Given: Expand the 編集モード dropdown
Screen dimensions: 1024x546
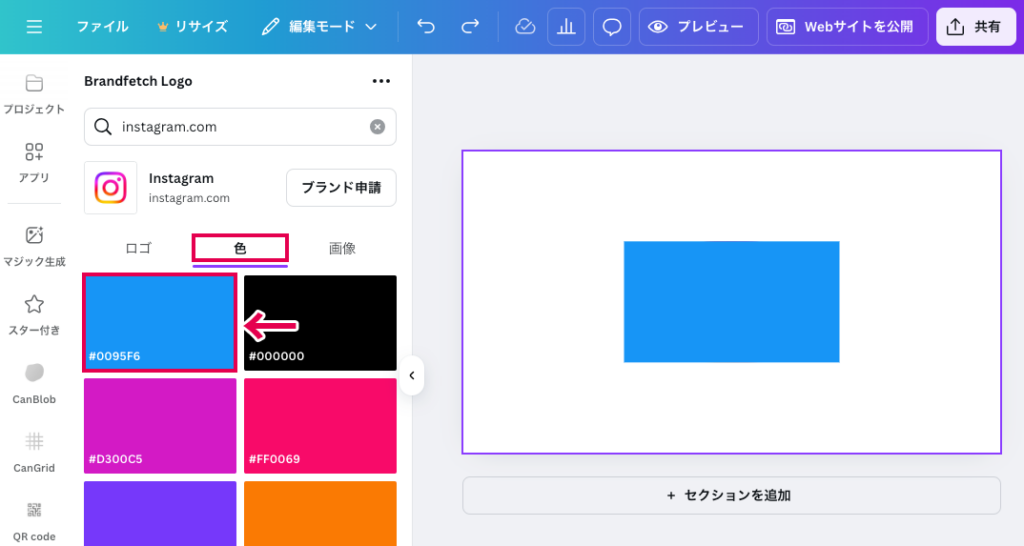Looking at the screenshot, I should click(319, 27).
